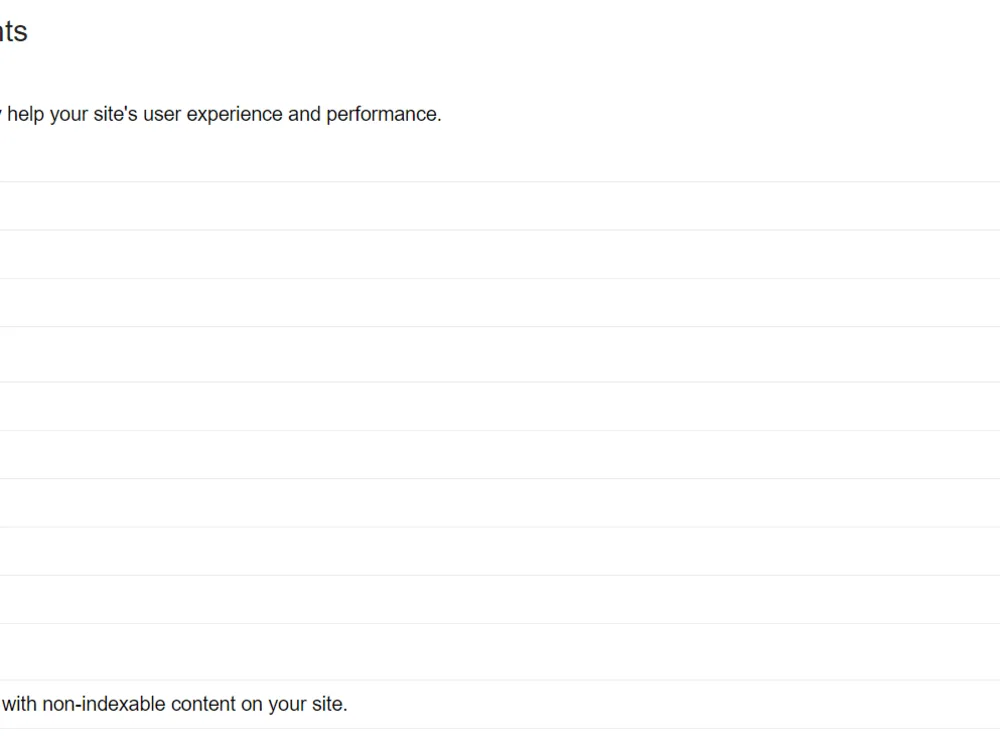Select the fourth empty list row

(500, 355)
